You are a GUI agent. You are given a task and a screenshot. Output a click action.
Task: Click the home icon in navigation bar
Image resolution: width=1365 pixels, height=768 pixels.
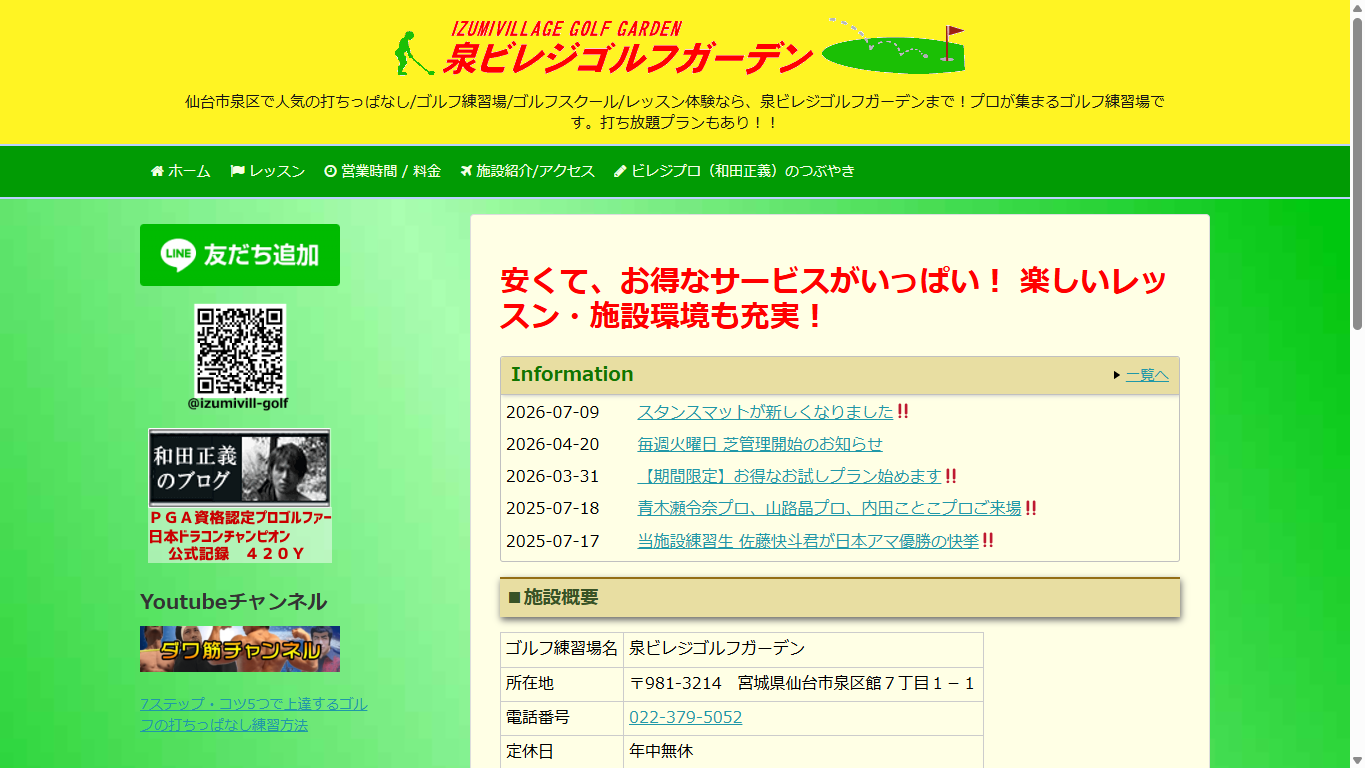[x=157, y=171]
